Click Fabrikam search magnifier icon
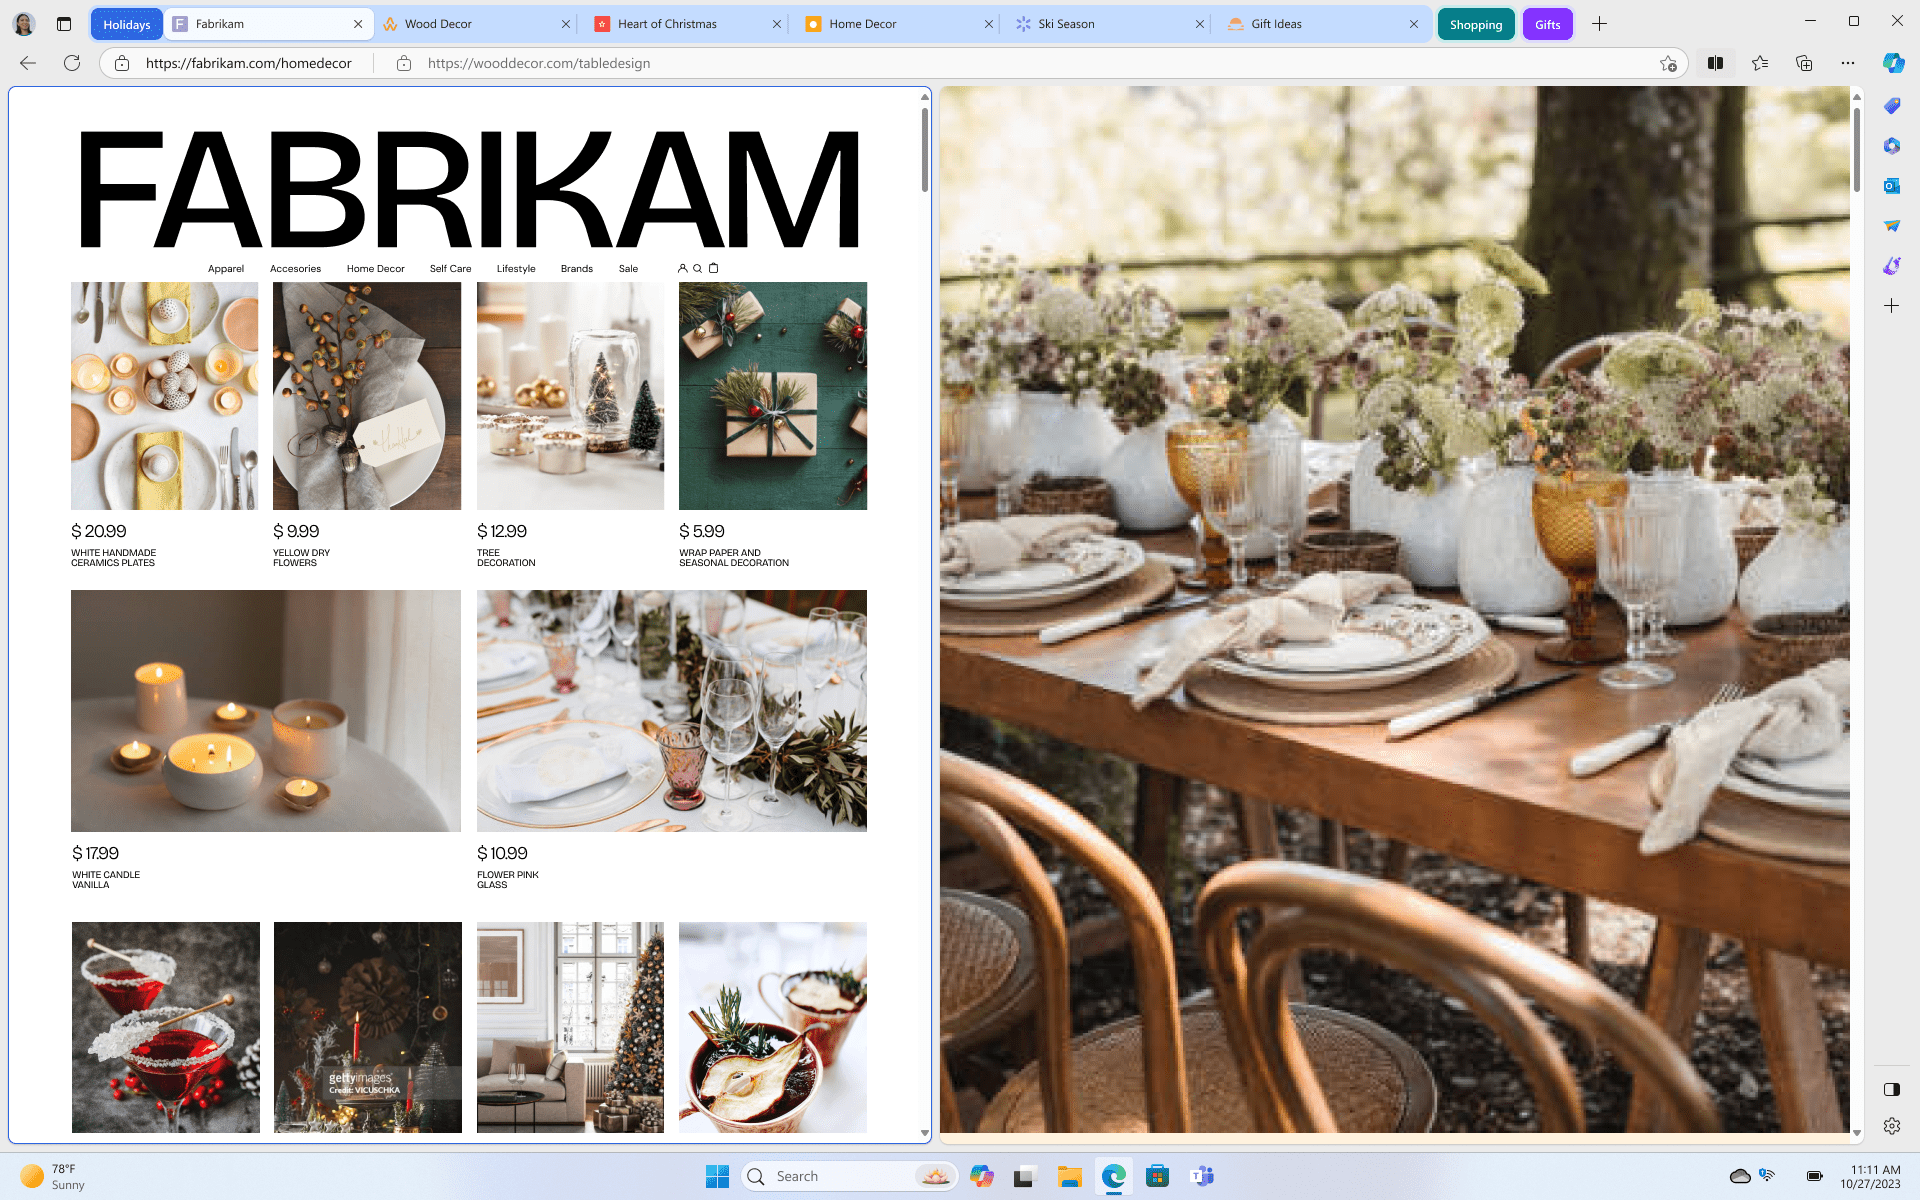This screenshot has height=1200, width=1920. 698,268
